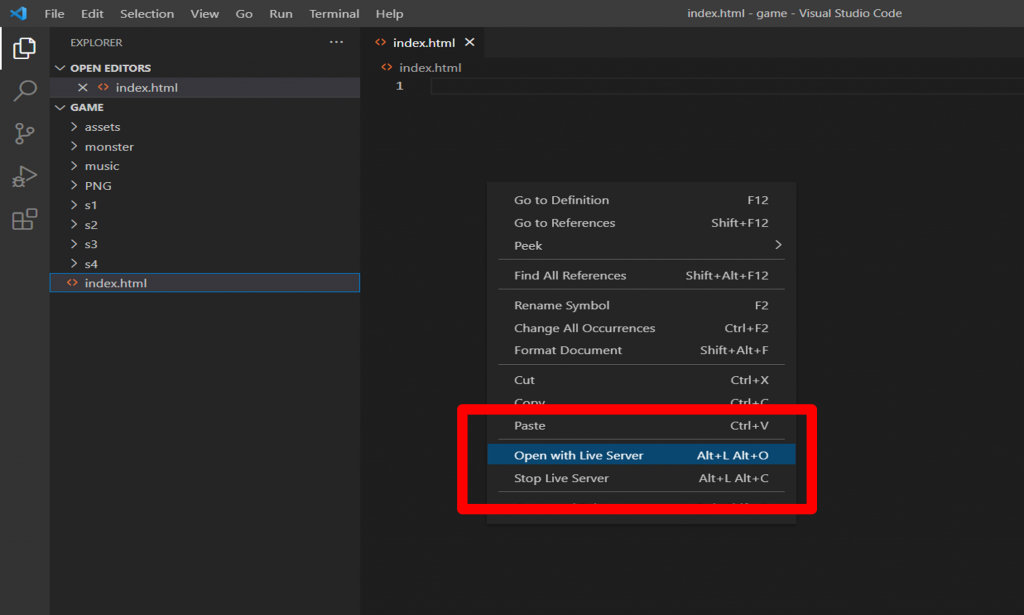Screen dimensions: 1024x615
Task: Choose Rename Symbol in context menu
Action: pos(641,305)
